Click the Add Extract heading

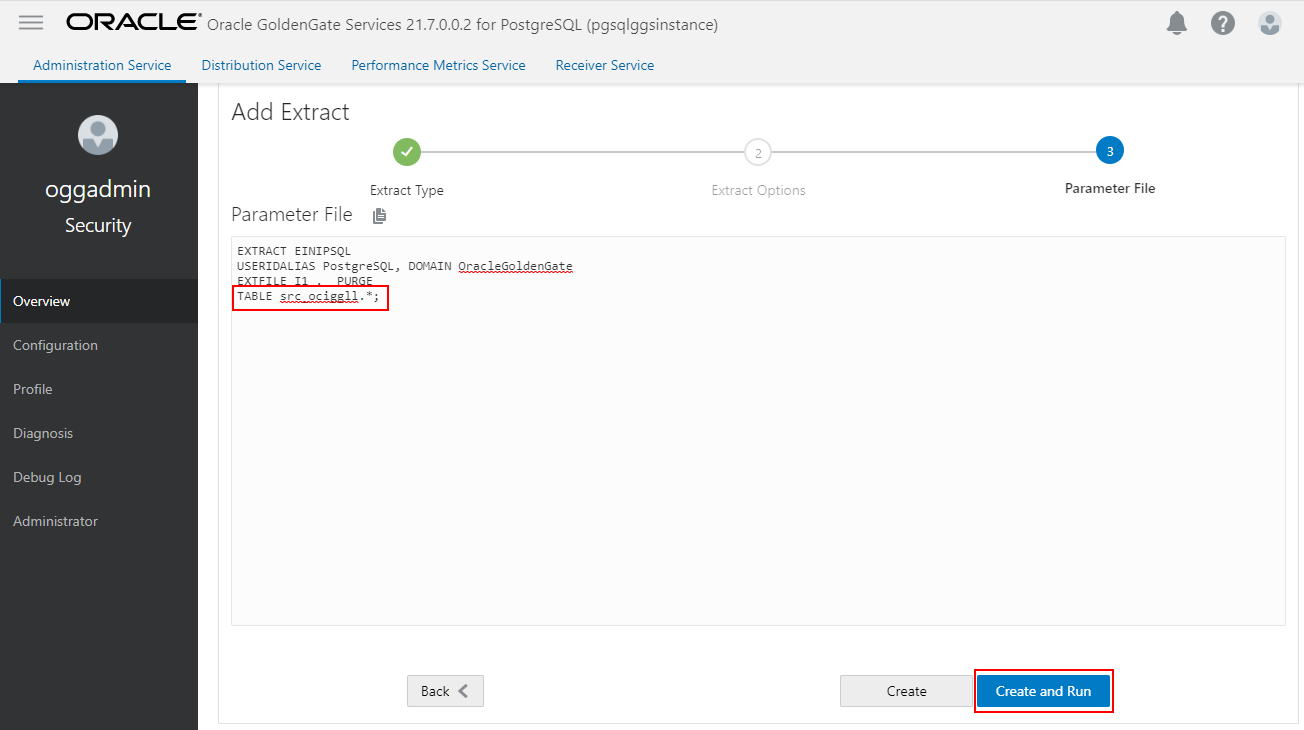pyautogui.click(x=290, y=112)
